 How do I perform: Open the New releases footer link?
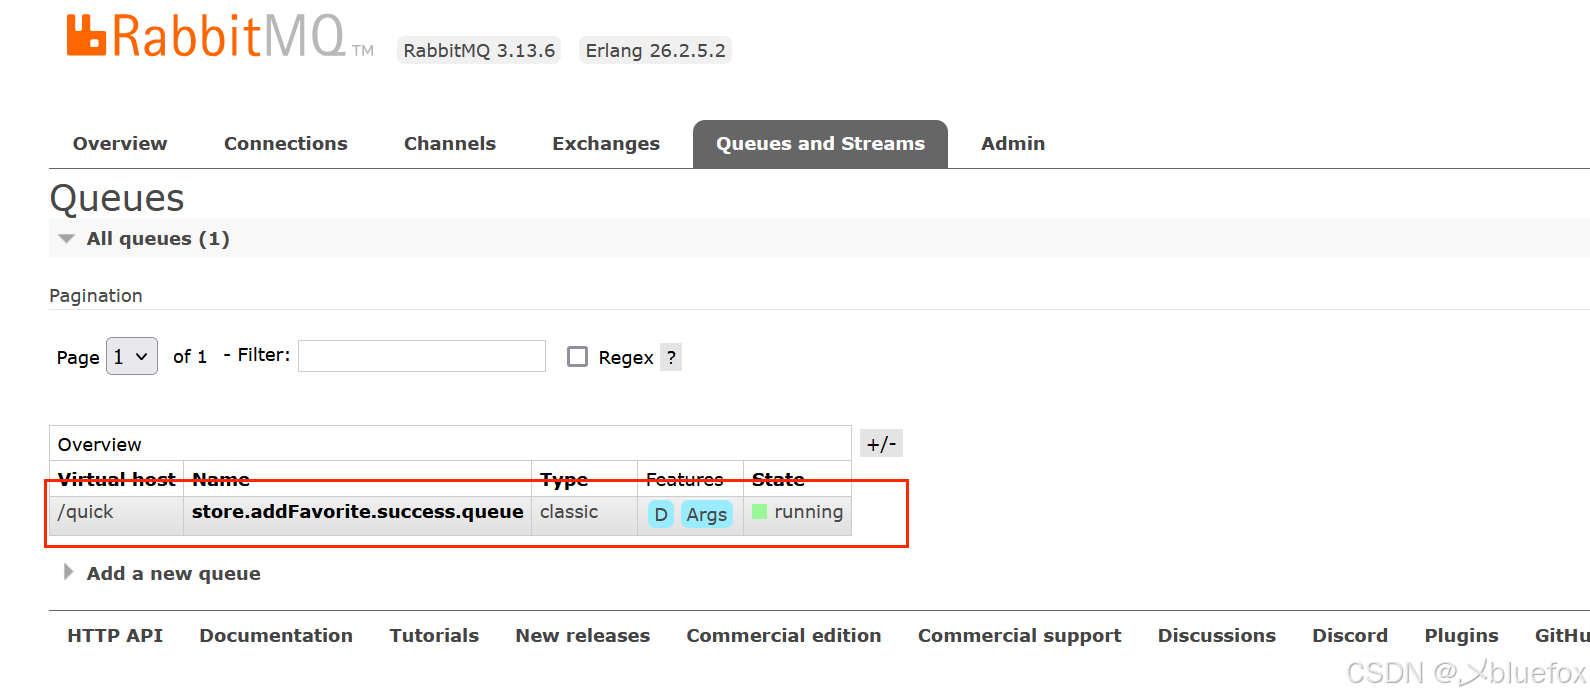[583, 635]
